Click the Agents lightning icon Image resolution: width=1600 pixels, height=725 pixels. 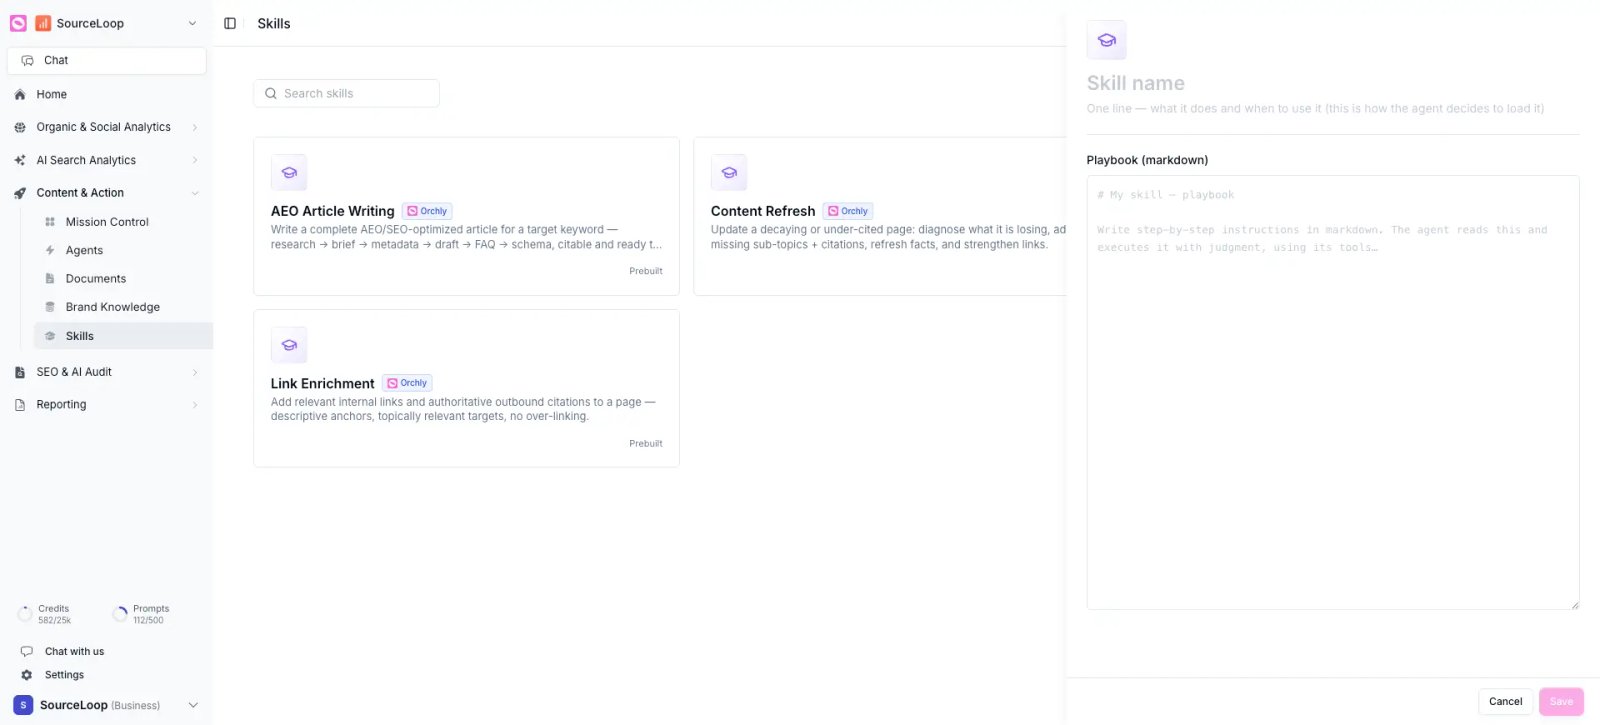coord(50,250)
